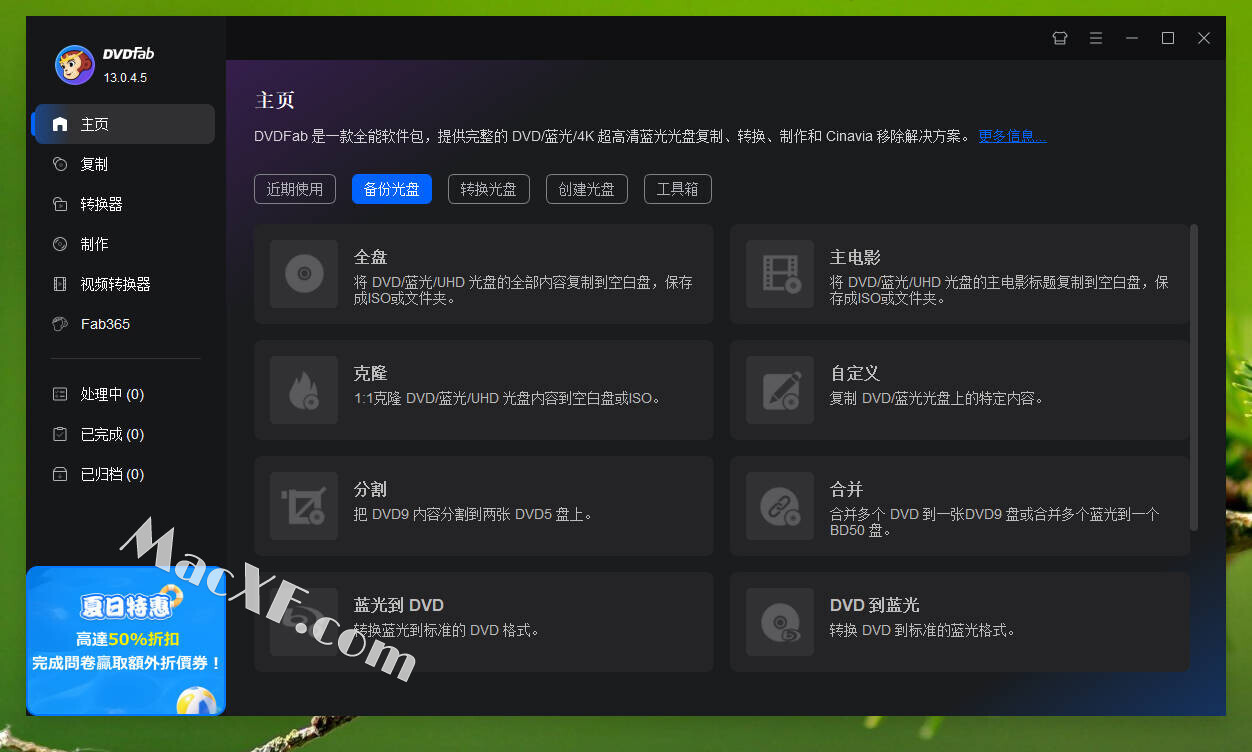Open the 转换器 sidebar module
The image size is (1252, 752).
click(x=123, y=204)
